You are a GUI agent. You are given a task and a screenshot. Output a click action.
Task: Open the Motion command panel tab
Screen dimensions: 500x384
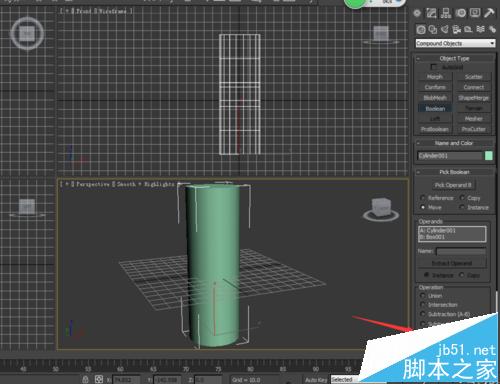pyautogui.click(x=461, y=13)
